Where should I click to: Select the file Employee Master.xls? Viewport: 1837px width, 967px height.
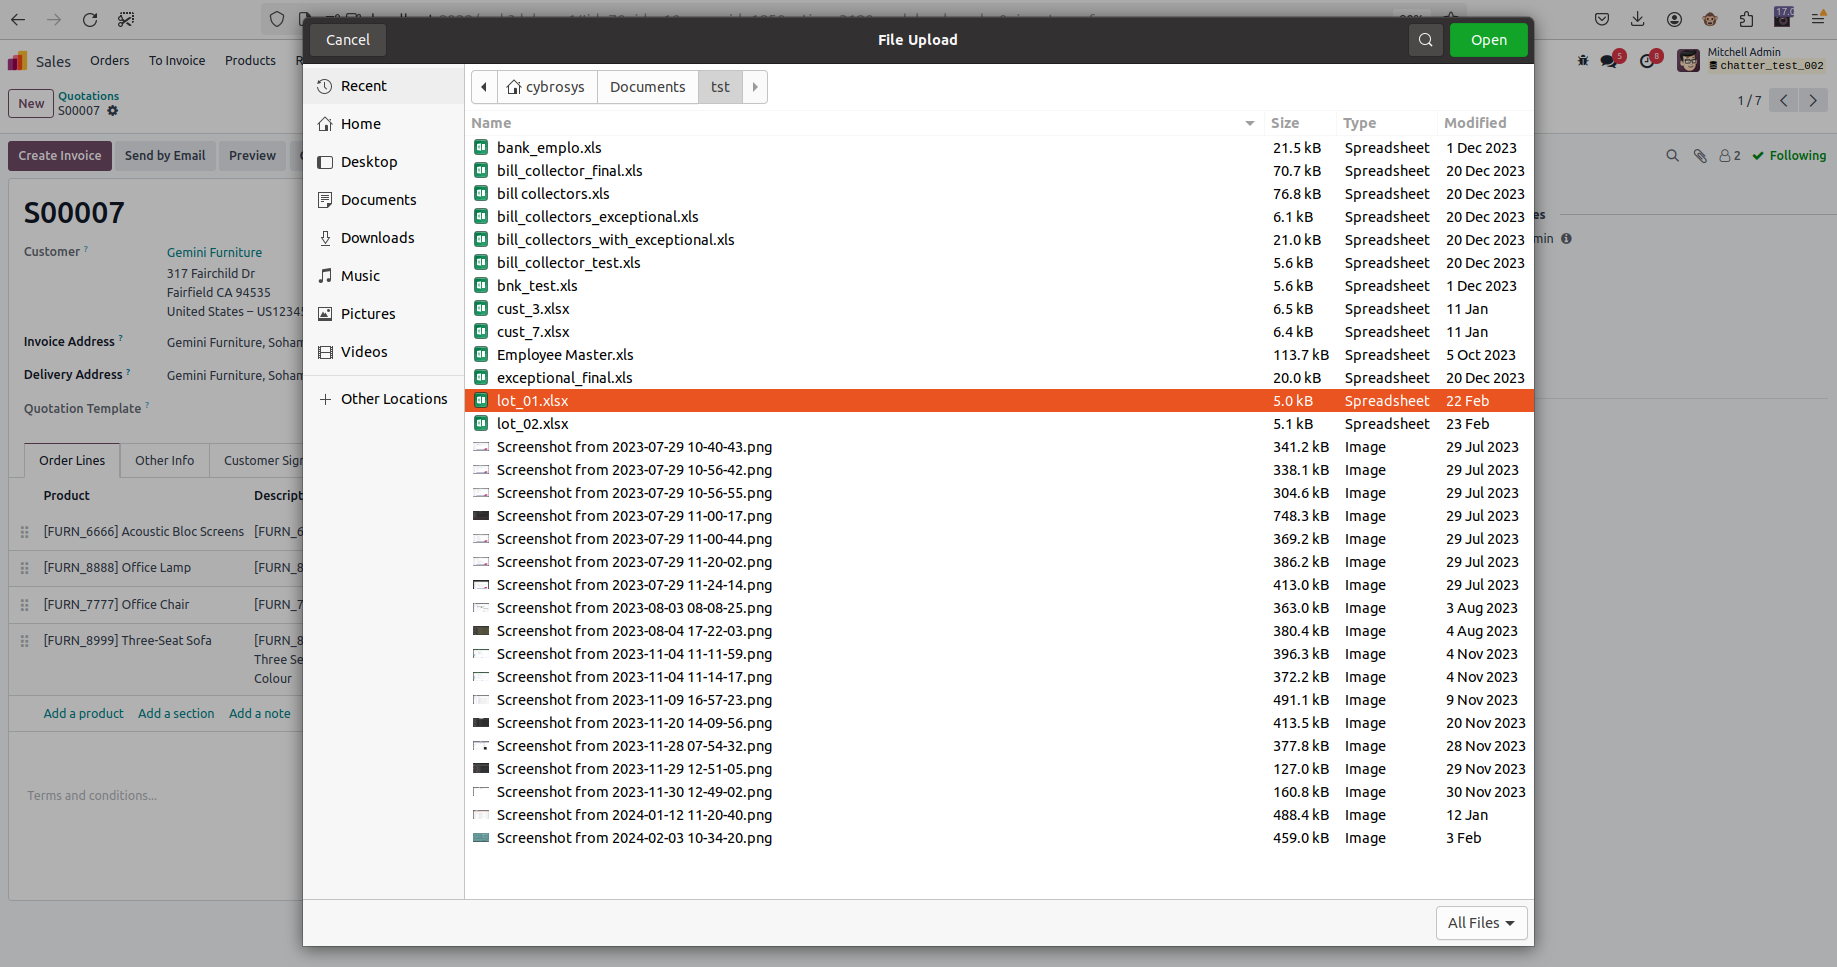tap(999, 355)
